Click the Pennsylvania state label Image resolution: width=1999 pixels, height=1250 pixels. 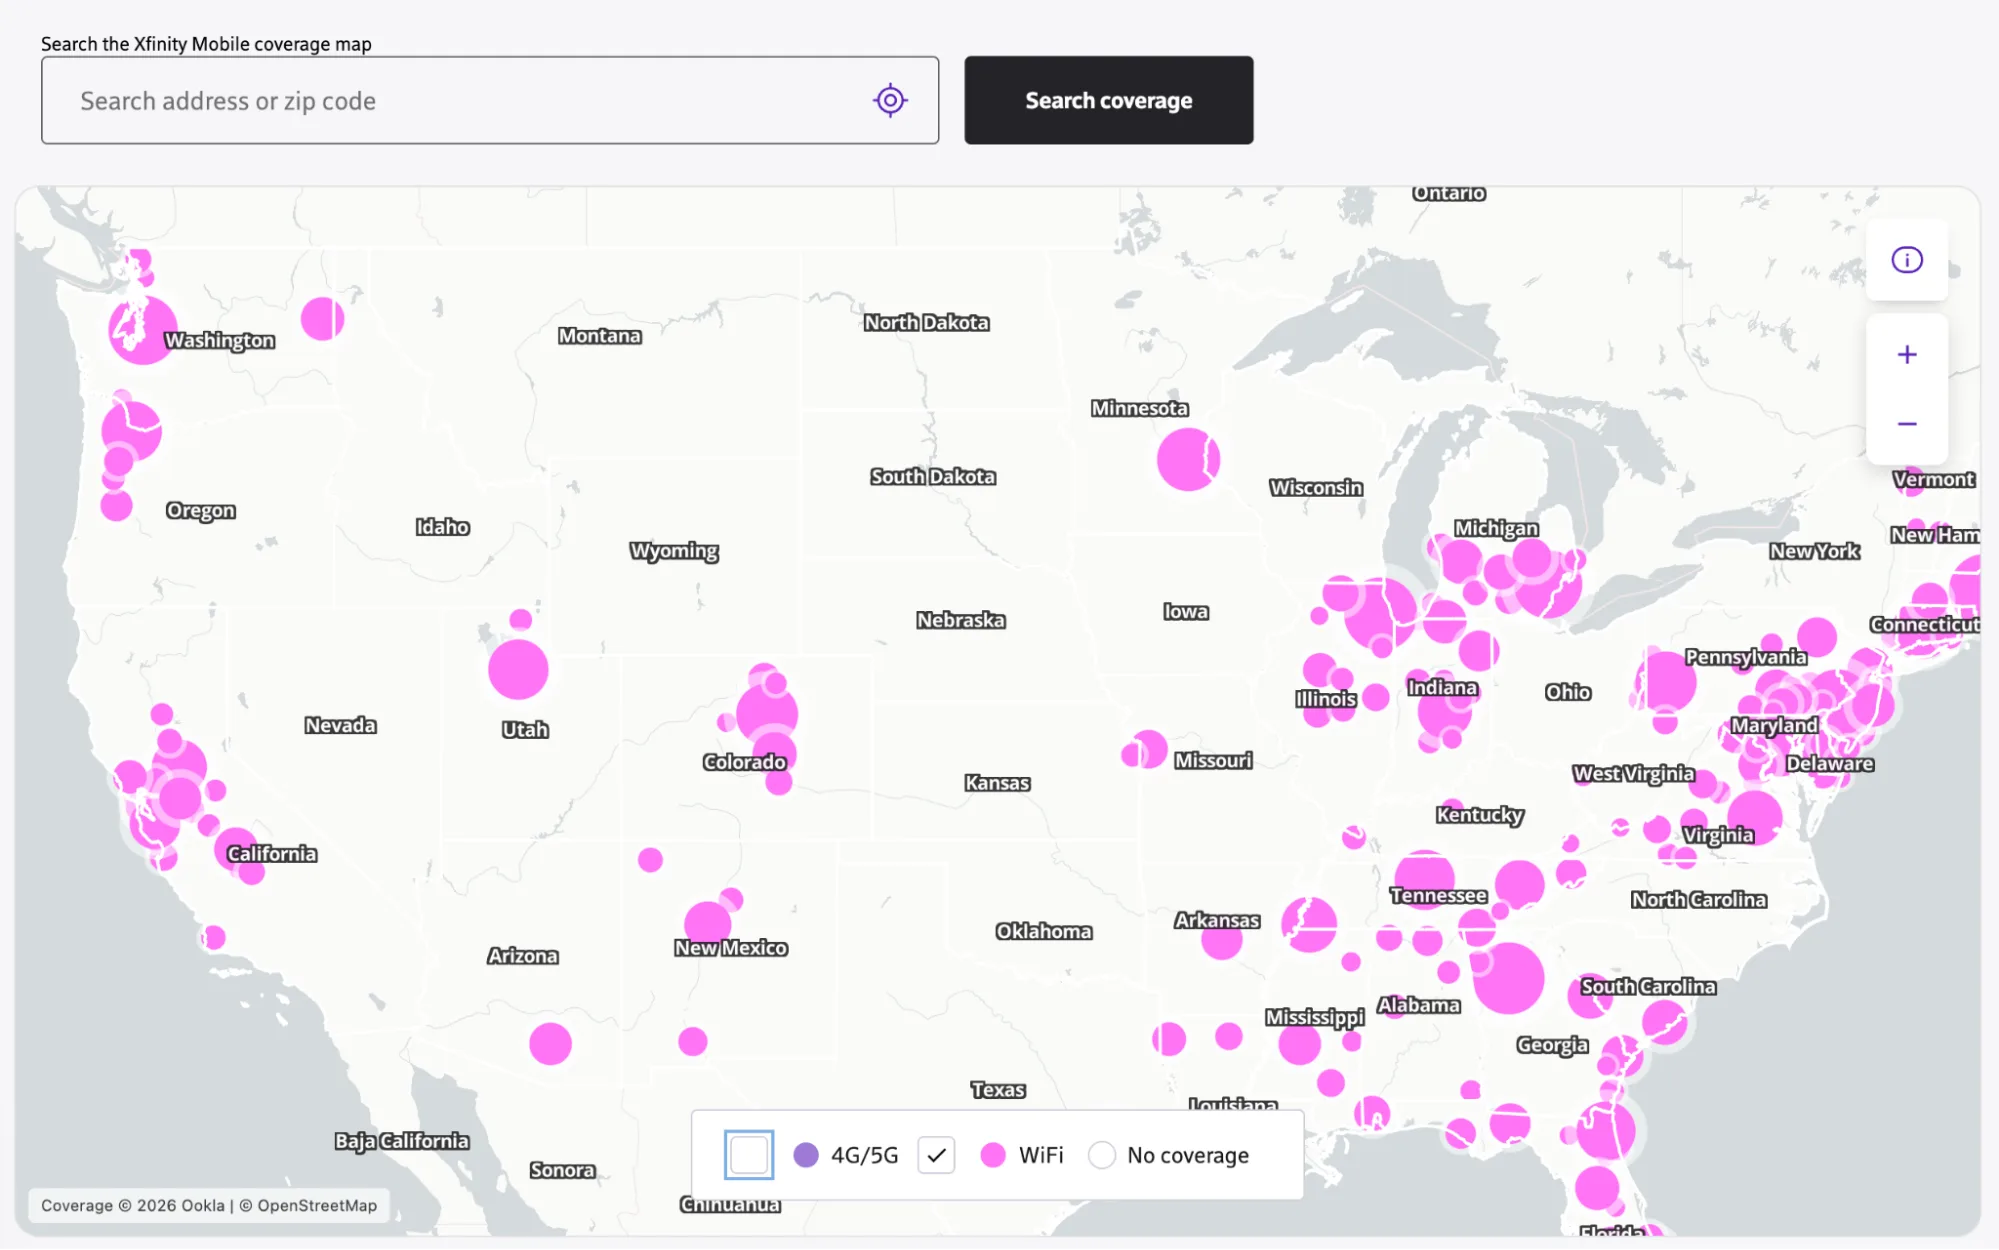[1745, 657]
